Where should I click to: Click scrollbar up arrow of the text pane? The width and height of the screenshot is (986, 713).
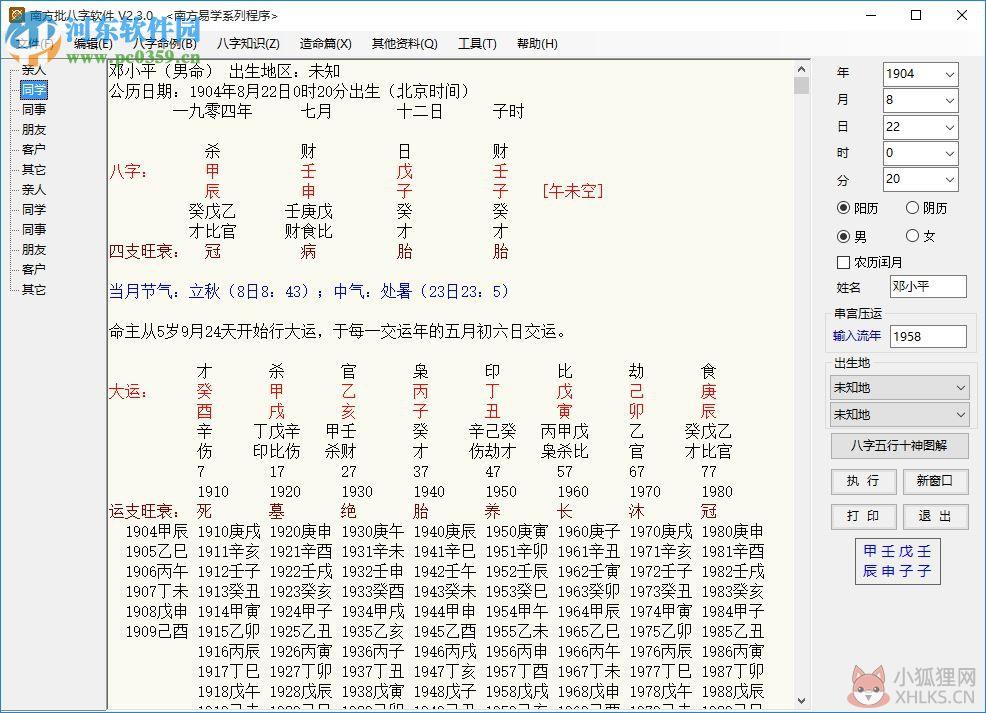click(x=801, y=69)
